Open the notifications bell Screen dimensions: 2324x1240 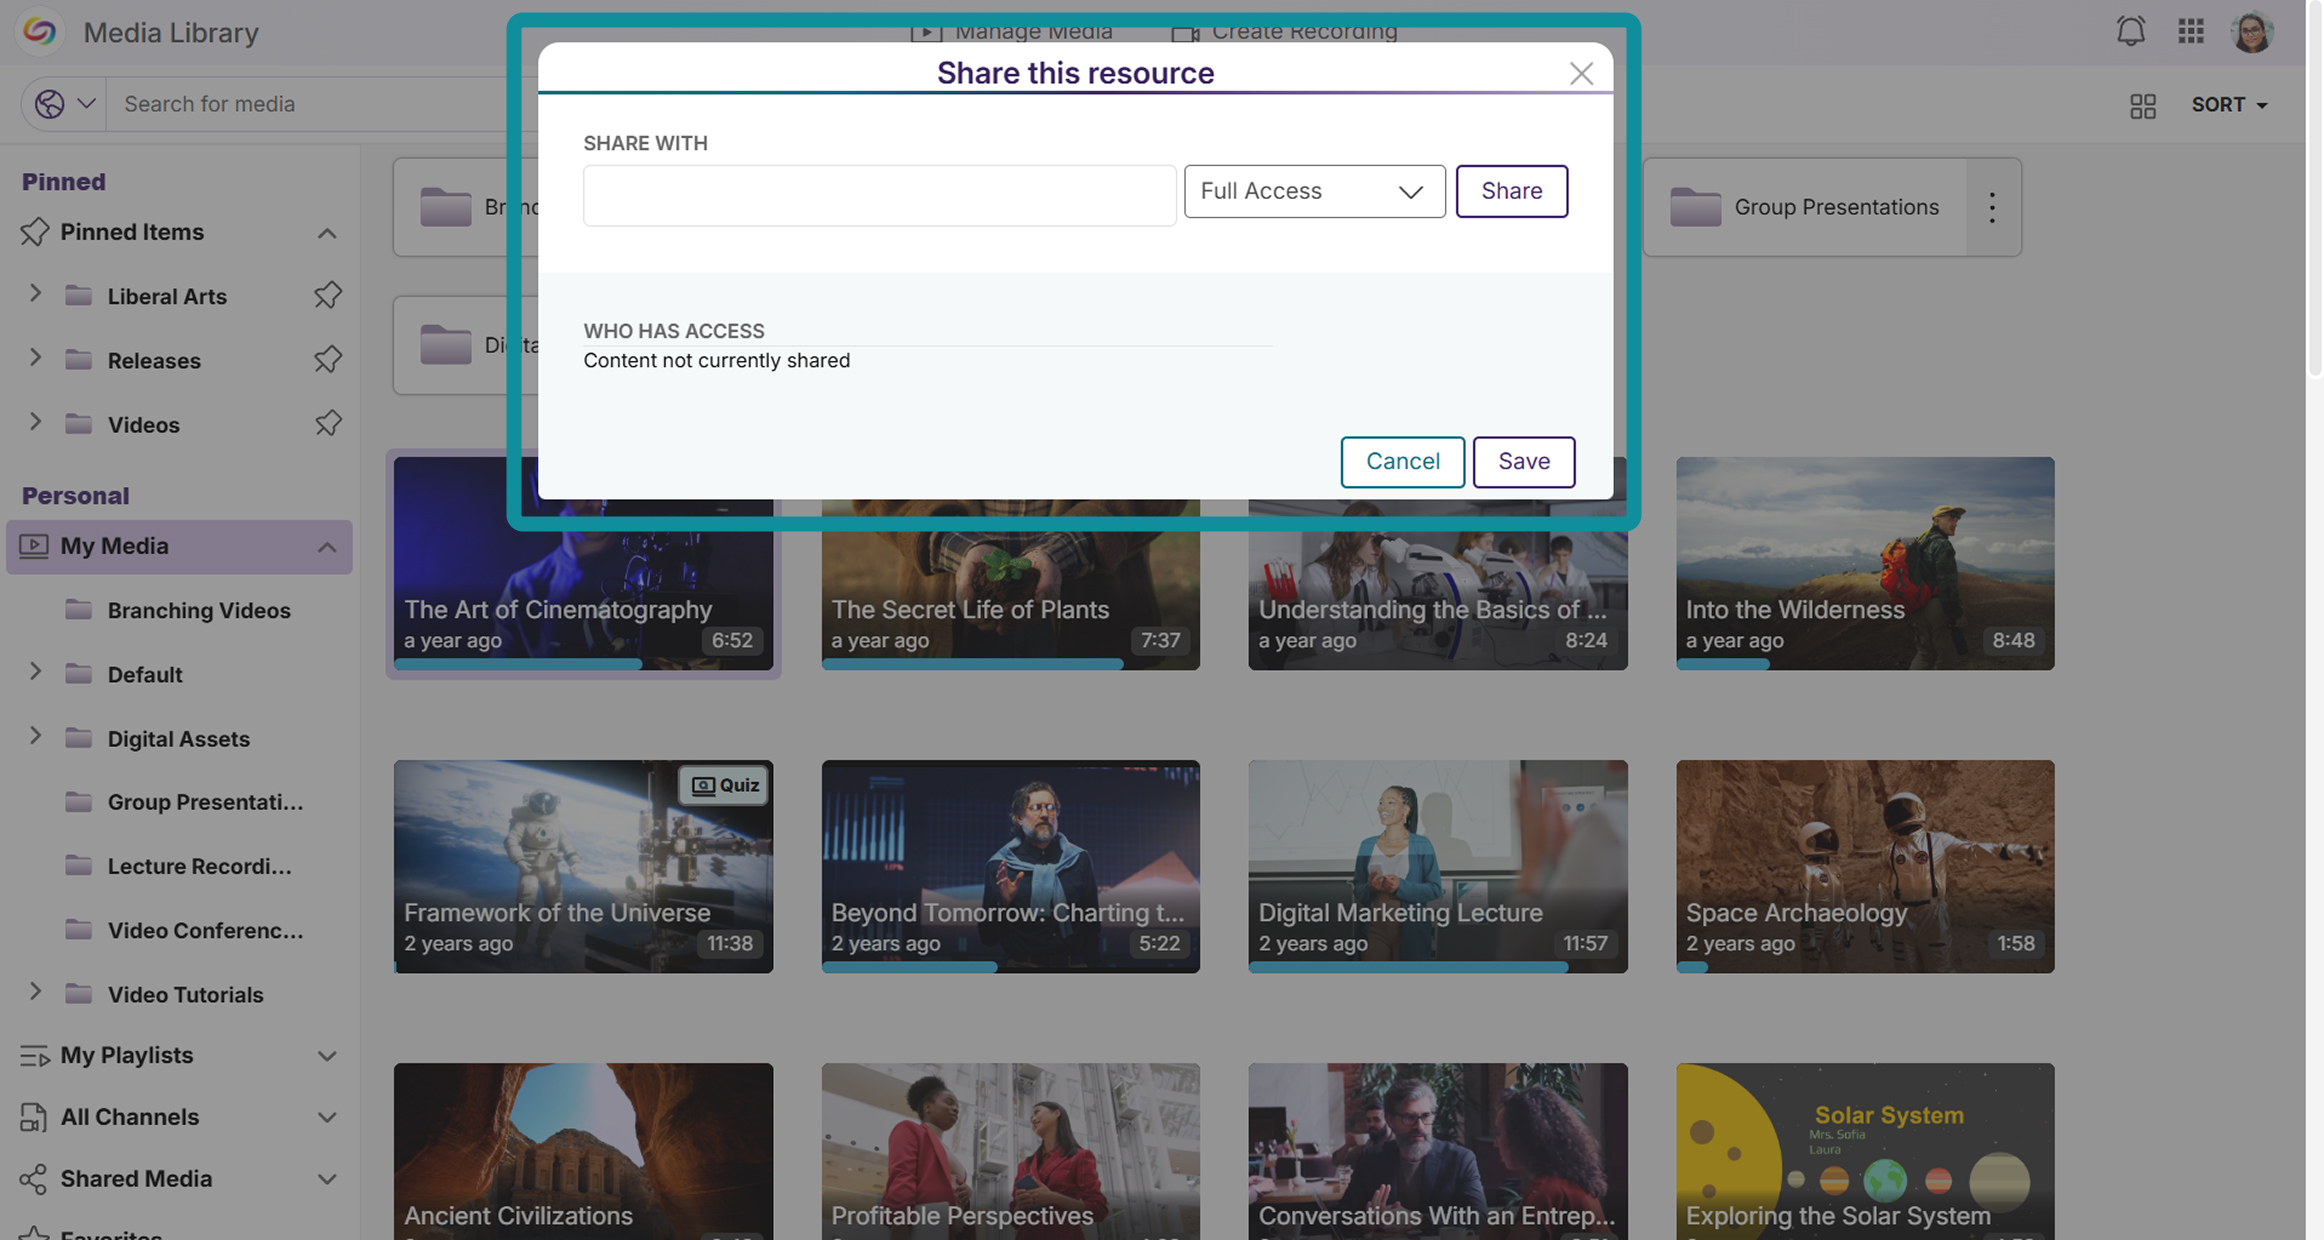point(2130,32)
